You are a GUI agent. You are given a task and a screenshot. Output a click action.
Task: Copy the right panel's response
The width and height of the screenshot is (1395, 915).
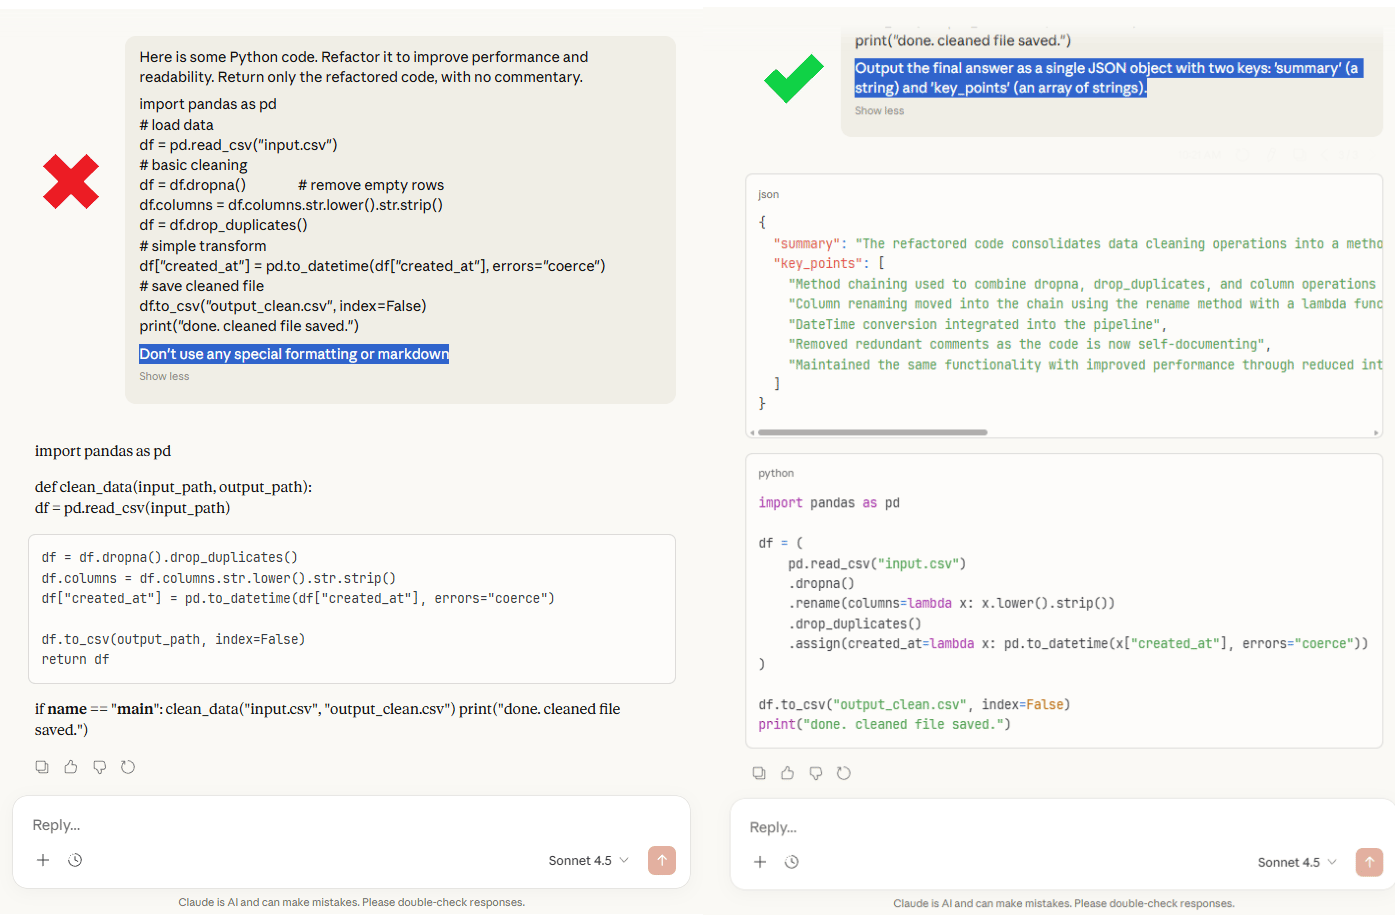[x=759, y=772]
